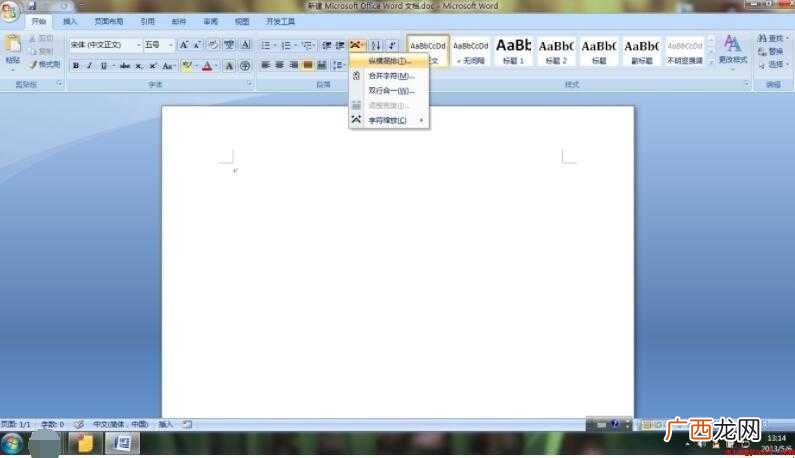Click Distributed alignment icon

point(321,65)
